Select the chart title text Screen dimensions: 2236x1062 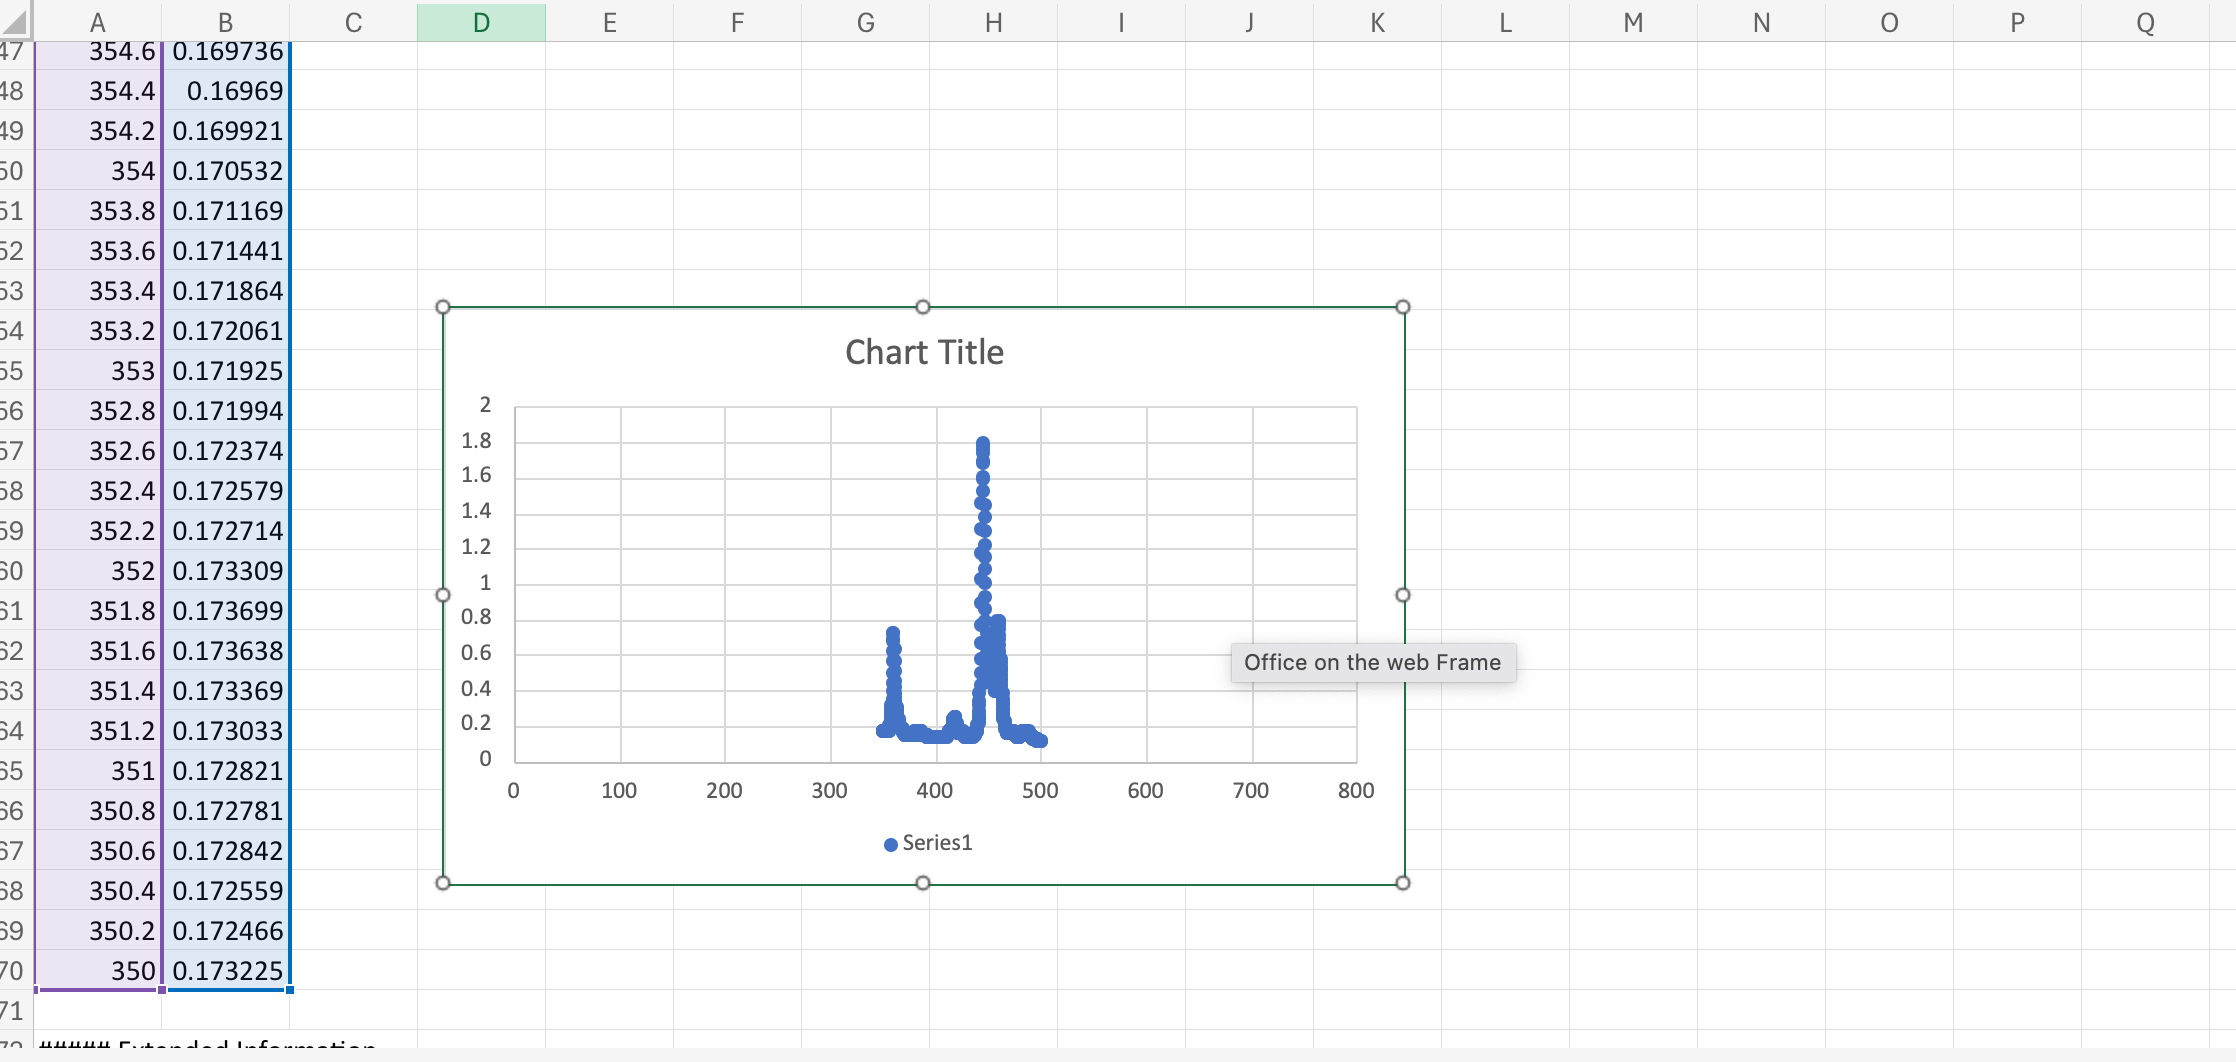coord(922,351)
